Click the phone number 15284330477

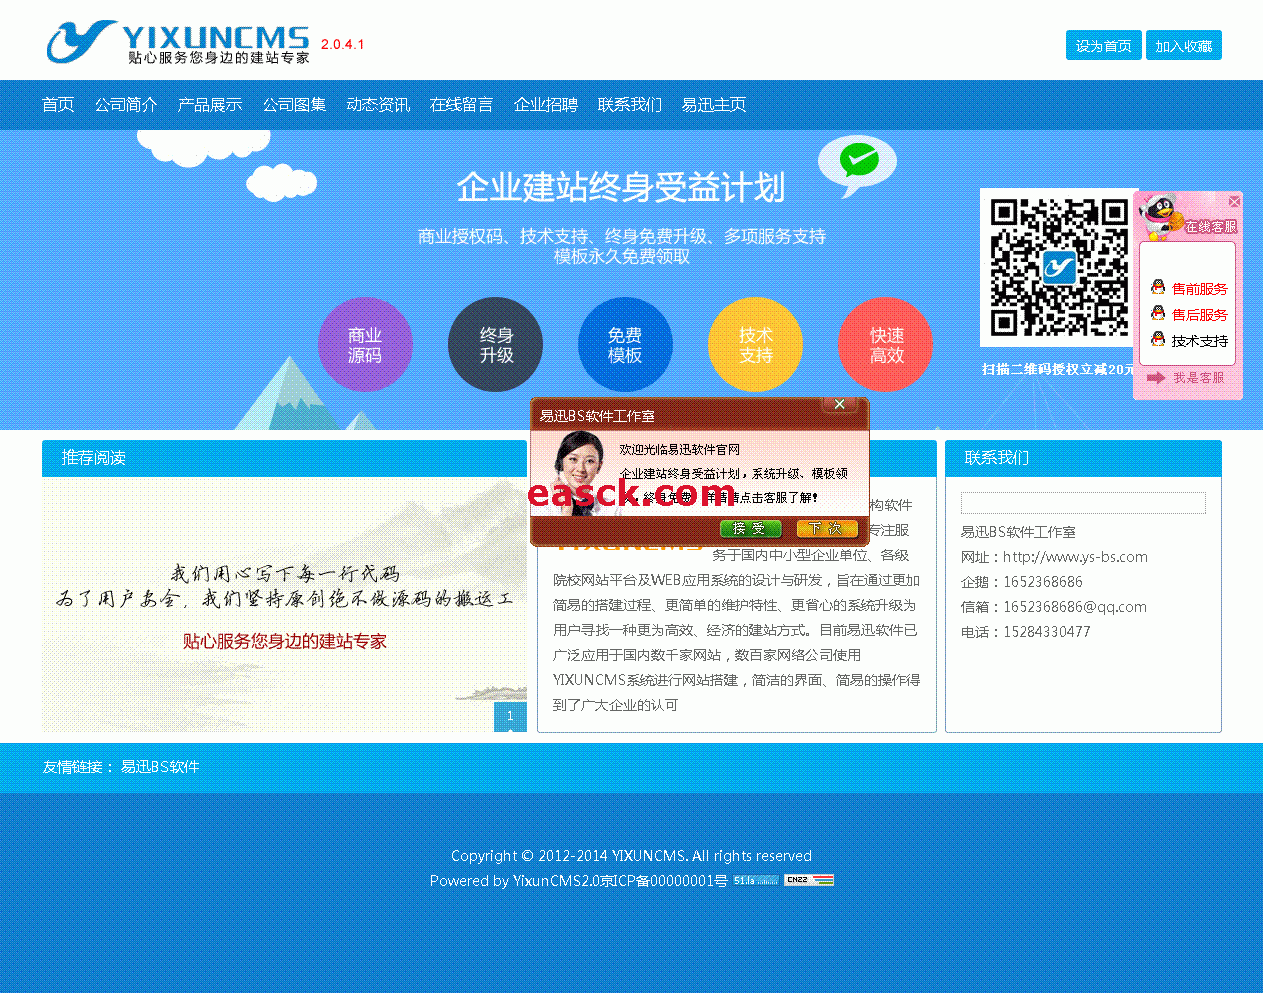(x=1047, y=632)
